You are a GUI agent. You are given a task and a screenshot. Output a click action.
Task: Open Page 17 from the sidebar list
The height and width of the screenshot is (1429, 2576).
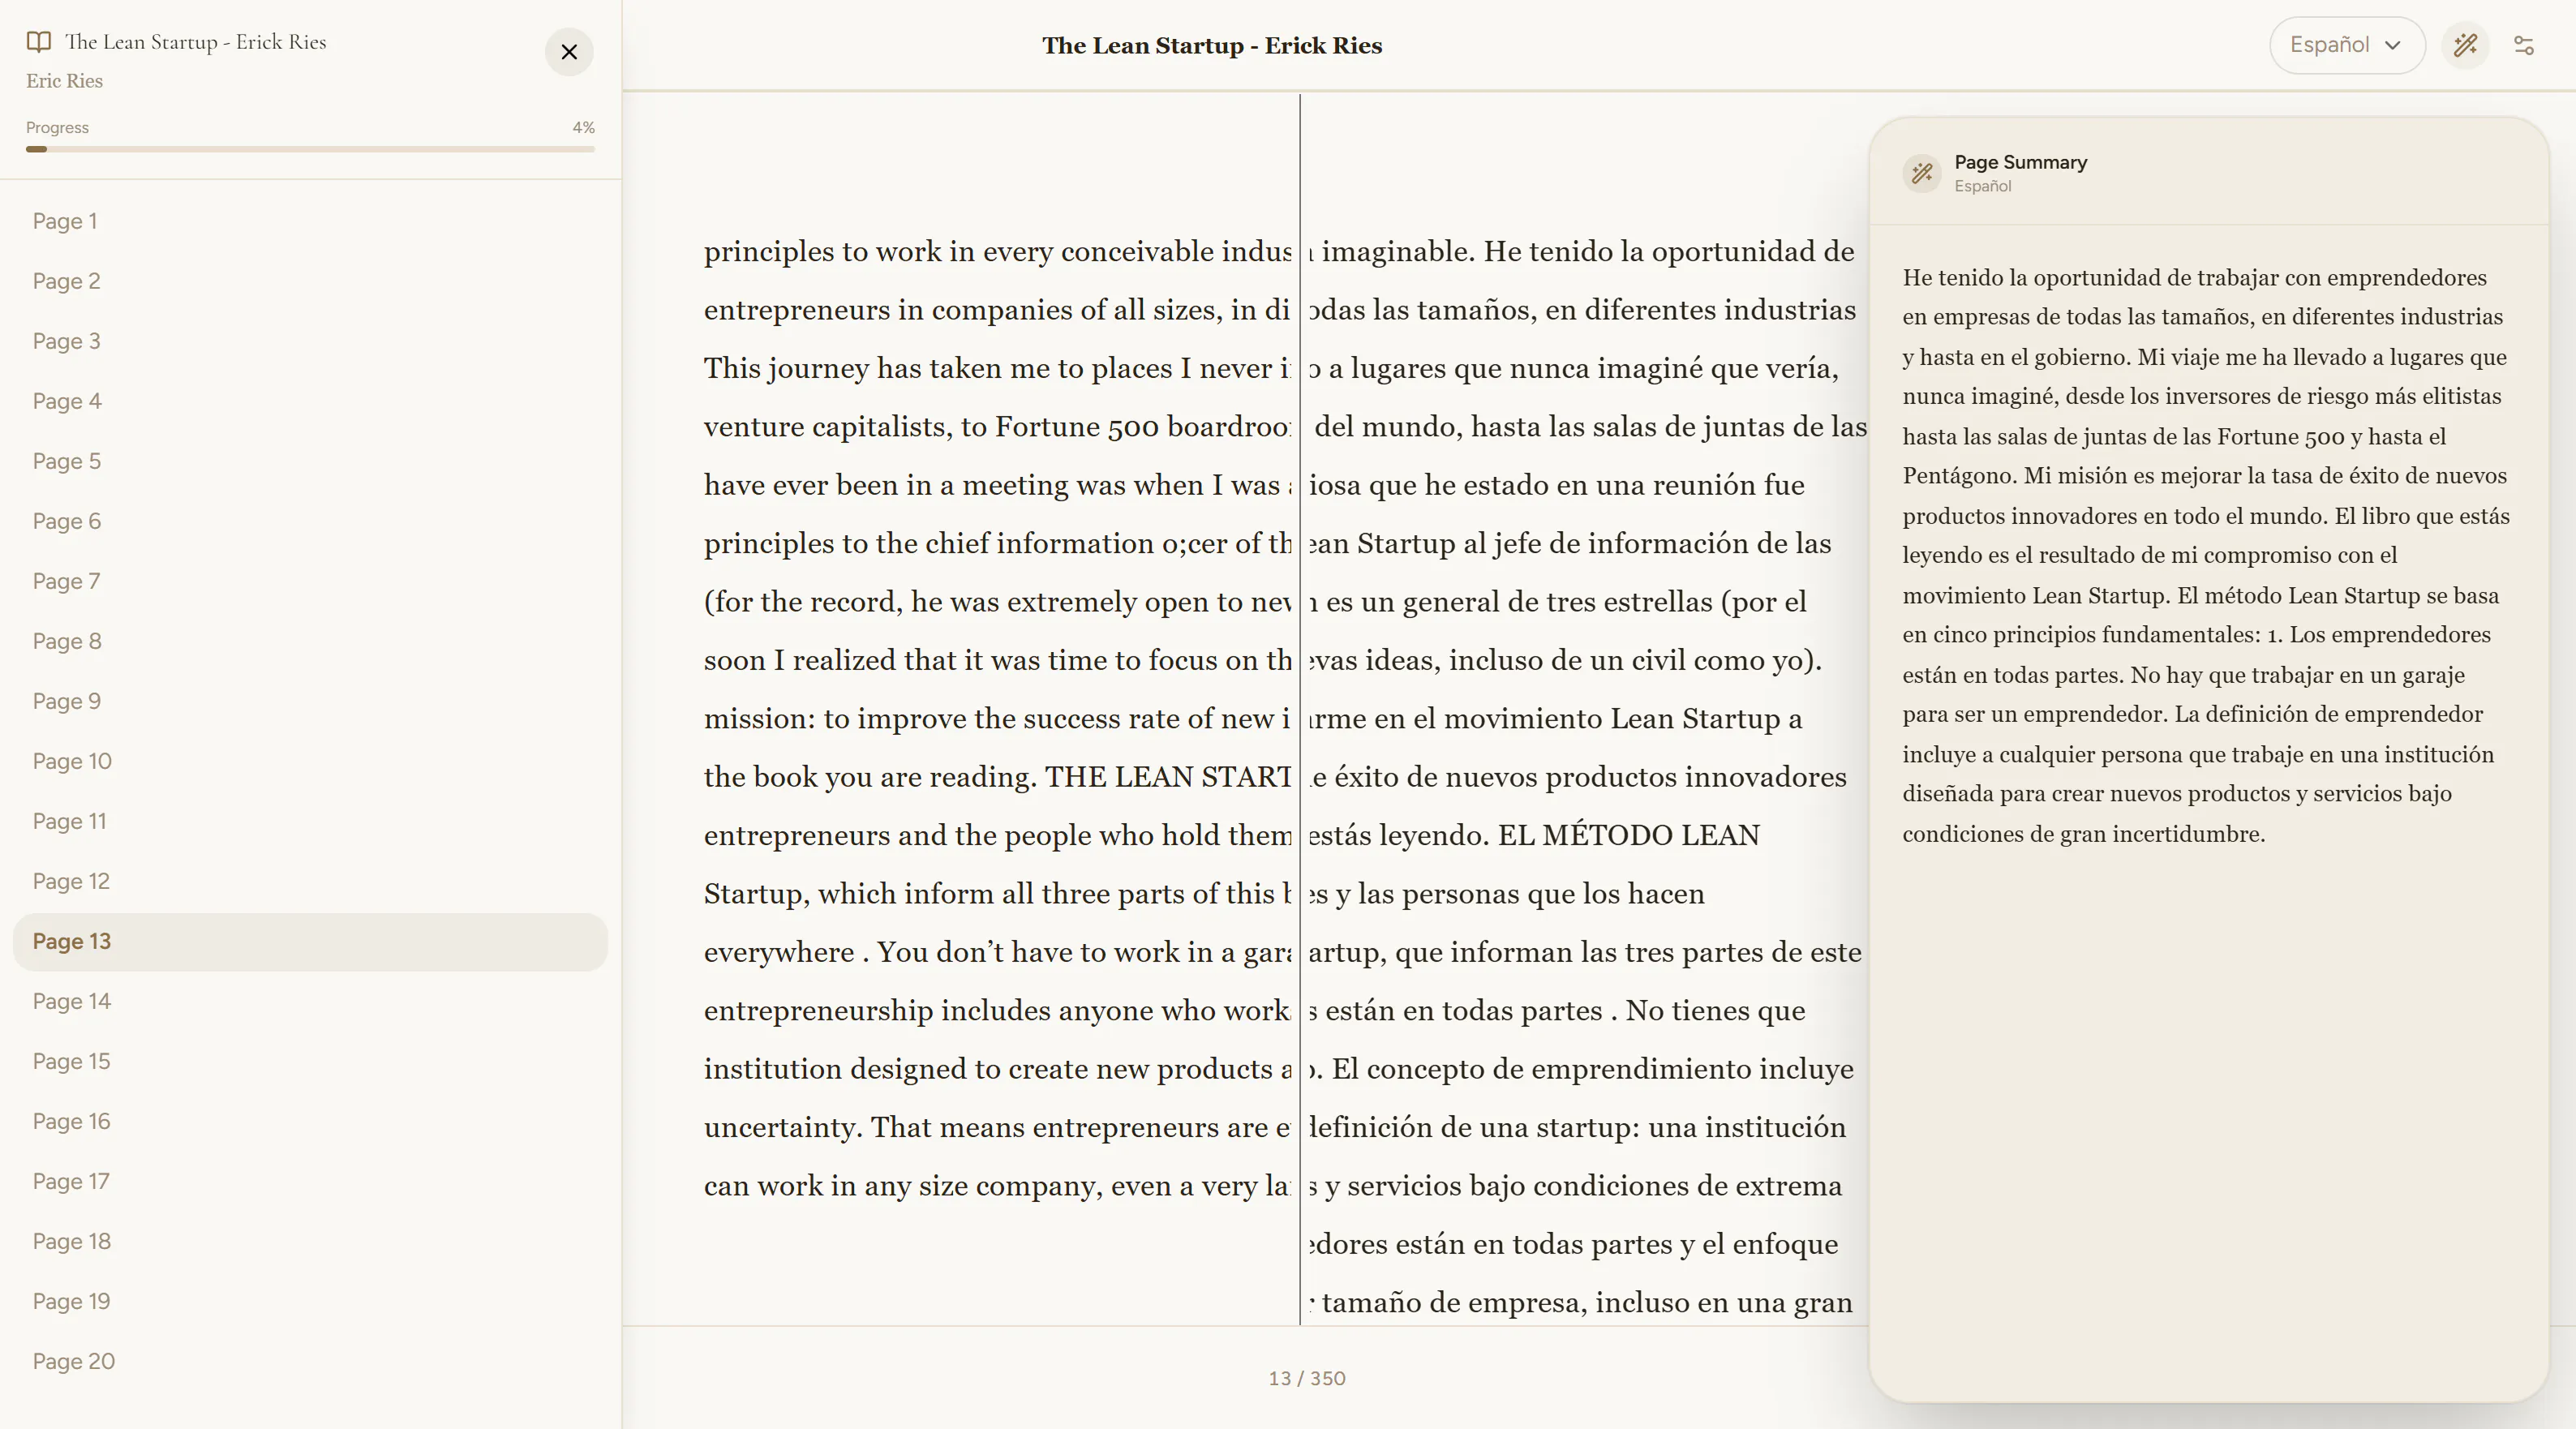coord(310,1181)
